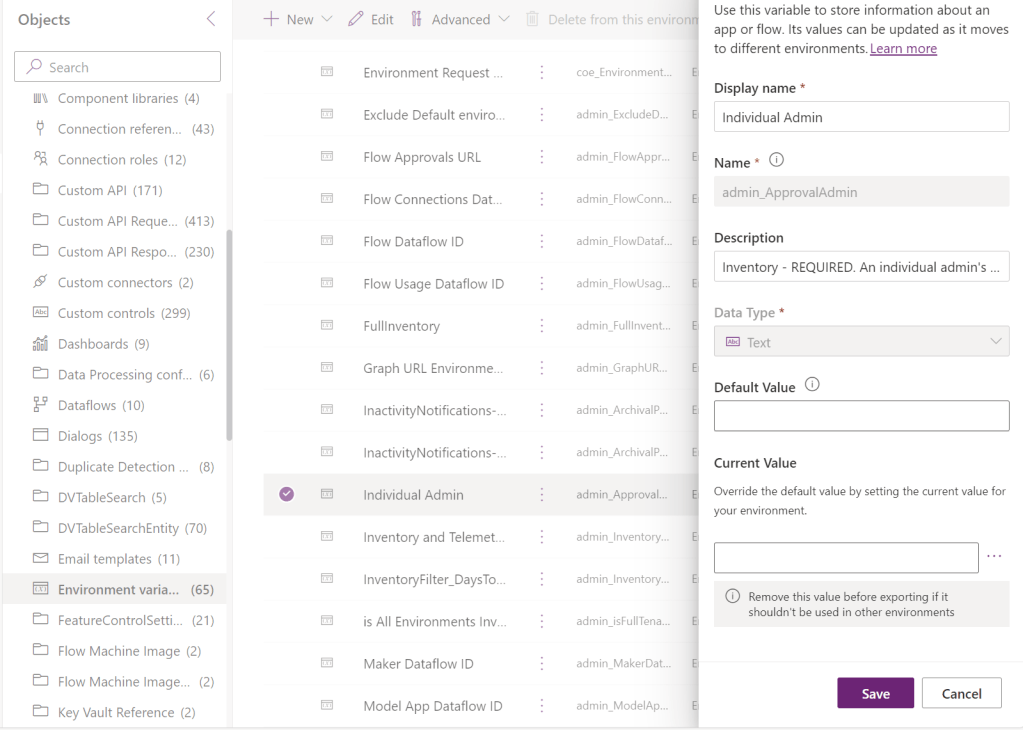The image size is (1023, 730).
Task: Collapse the Objects panel with the chevron
Action: pos(210,19)
